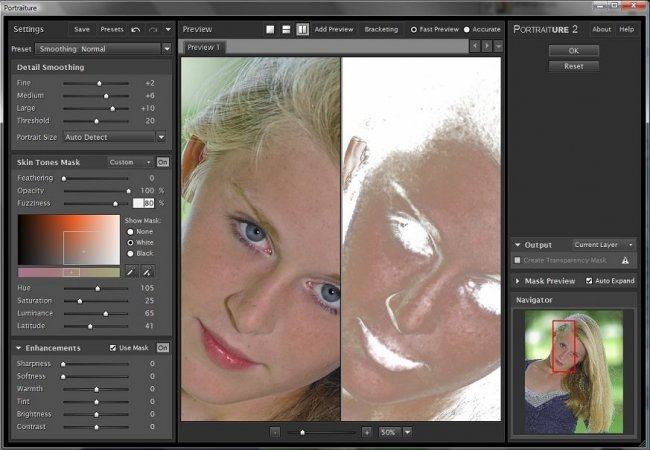650x450 pixels.
Task: Click the Add Preview button
Action: (334, 29)
